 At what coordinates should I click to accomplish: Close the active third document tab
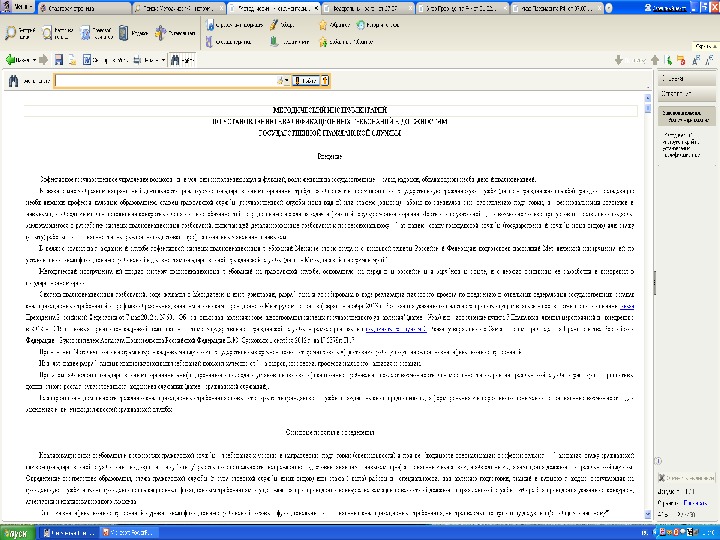(x=316, y=8)
